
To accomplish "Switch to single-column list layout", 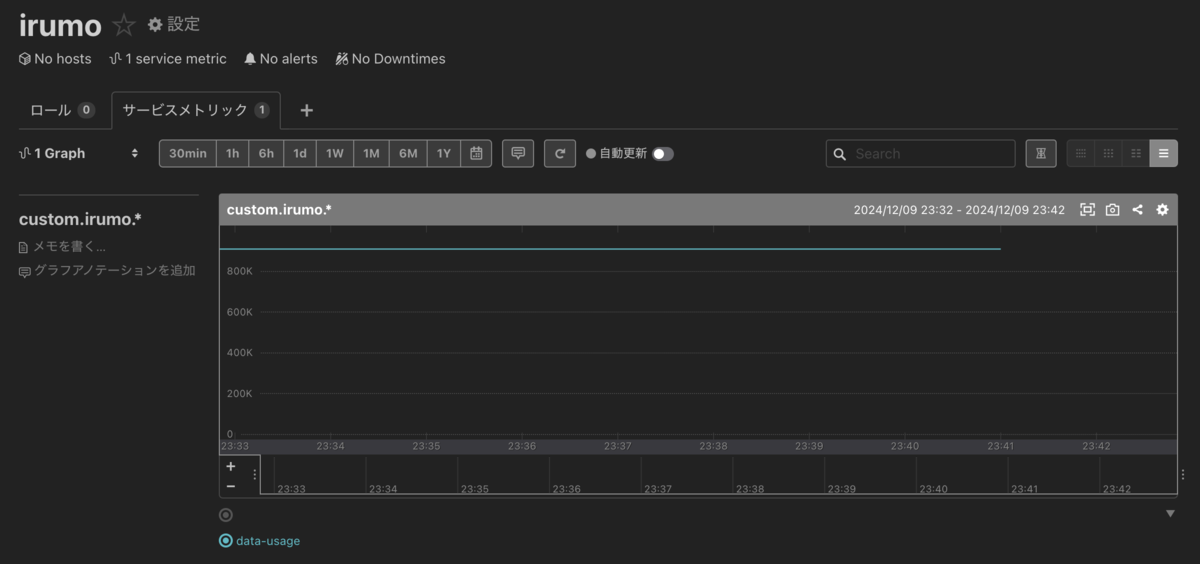I will coord(1164,153).
